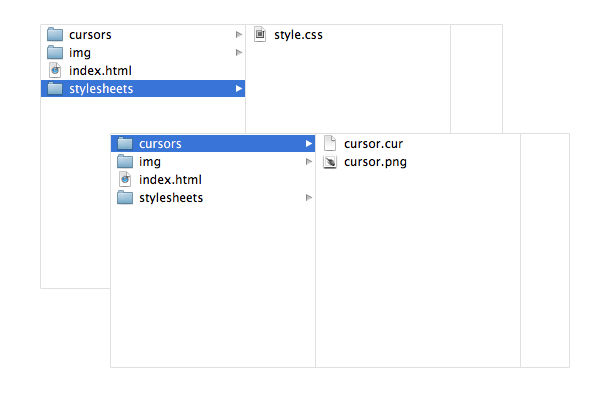The height and width of the screenshot is (400, 600).
Task: Select cursor.cur file name
Action: [373, 144]
